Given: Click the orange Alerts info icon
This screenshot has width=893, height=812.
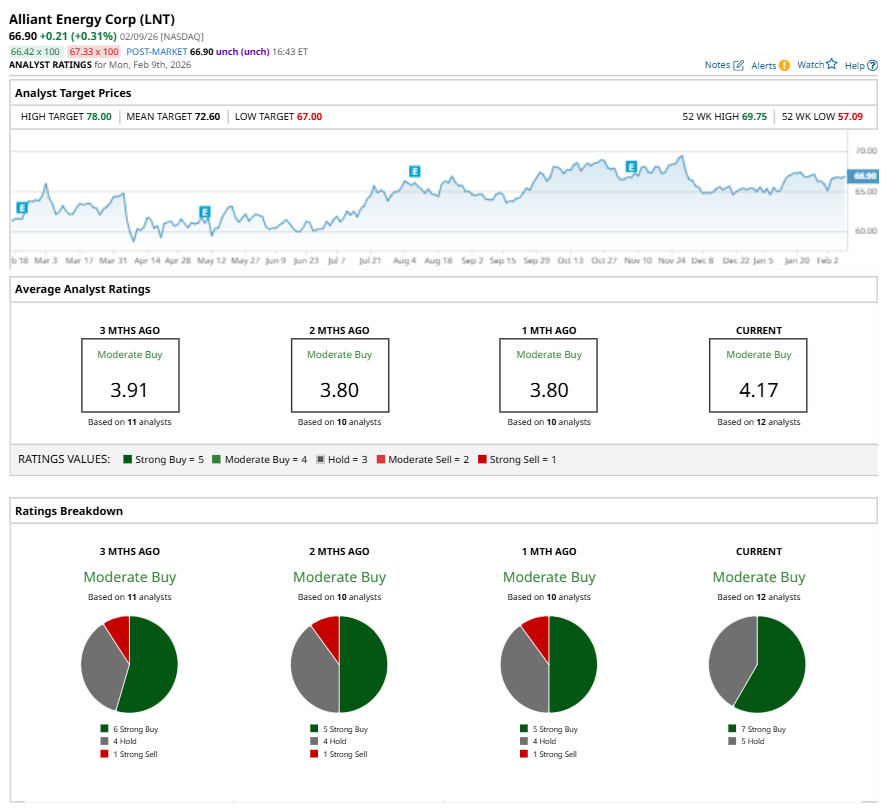Looking at the screenshot, I should [x=784, y=66].
